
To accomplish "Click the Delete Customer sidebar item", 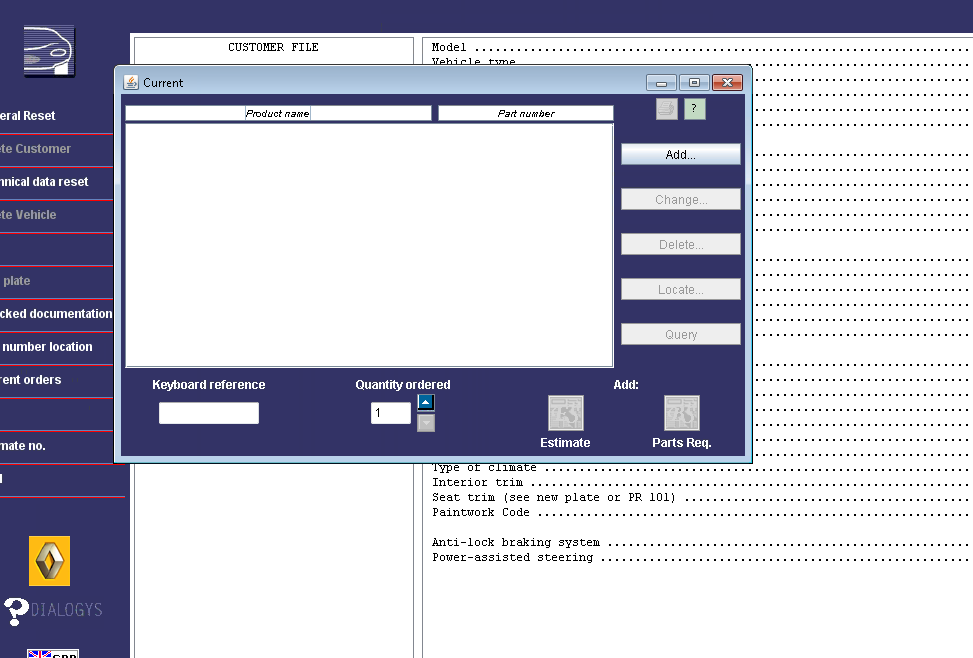I will point(35,149).
